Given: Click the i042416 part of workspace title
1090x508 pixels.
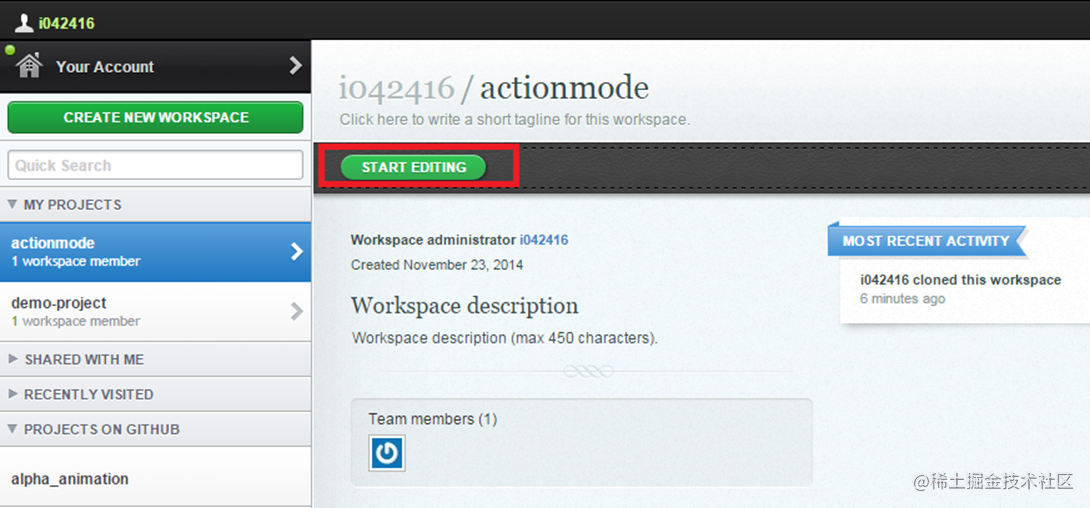Looking at the screenshot, I should (x=396, y=88).
